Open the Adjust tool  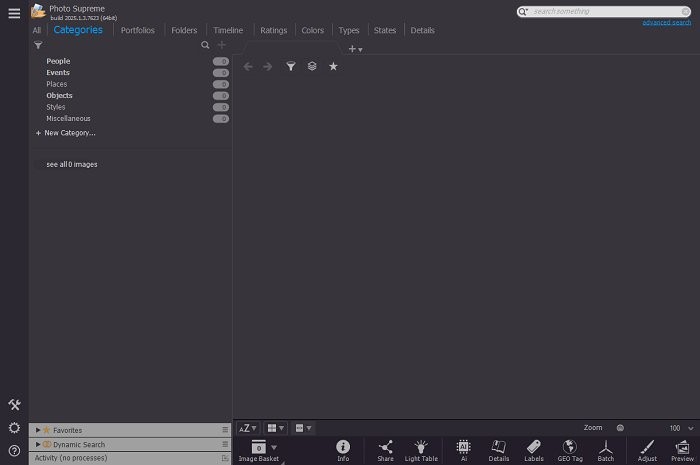coord(647,451)
